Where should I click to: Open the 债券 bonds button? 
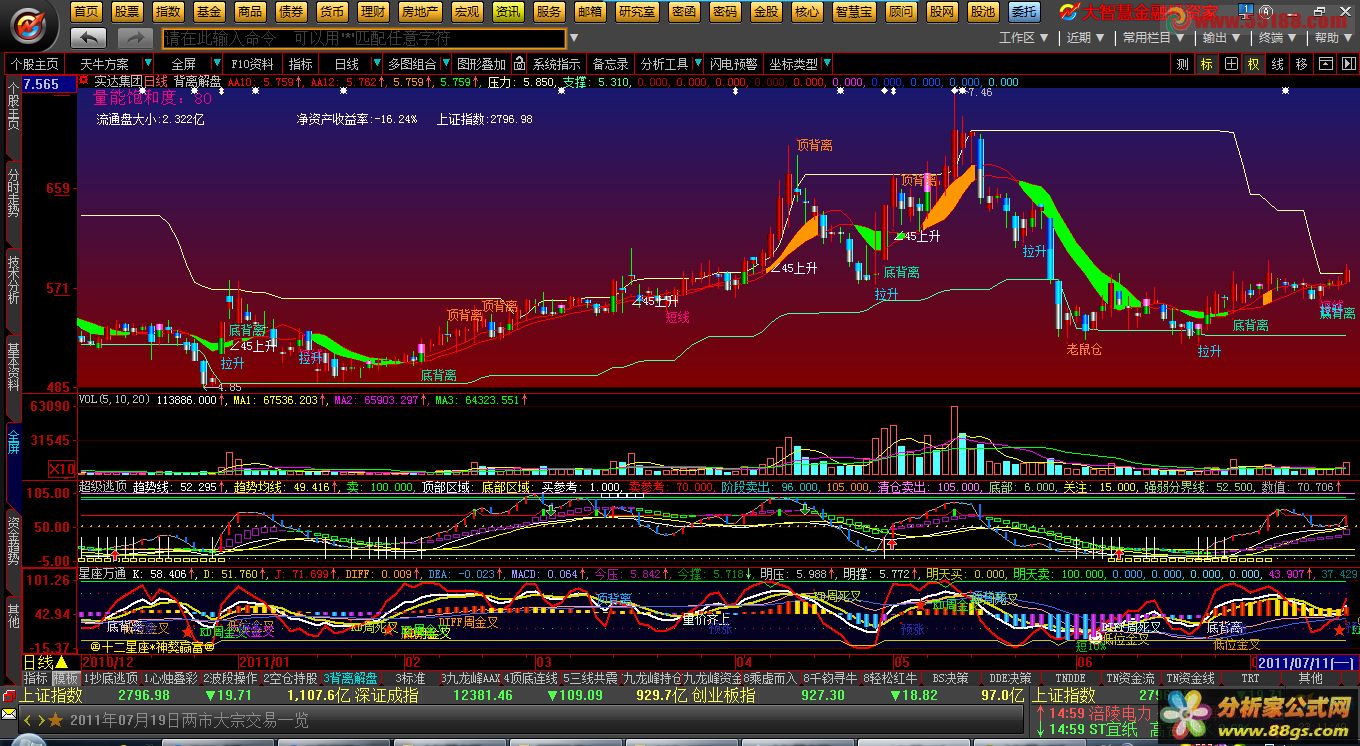(291, 12)
